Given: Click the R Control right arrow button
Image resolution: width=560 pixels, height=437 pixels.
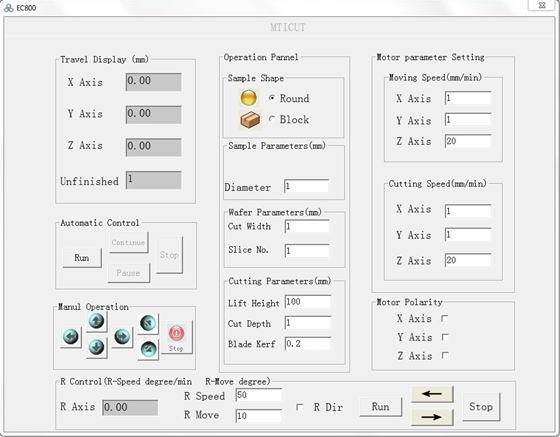Looking at the screenshot, I should (432, 417).
